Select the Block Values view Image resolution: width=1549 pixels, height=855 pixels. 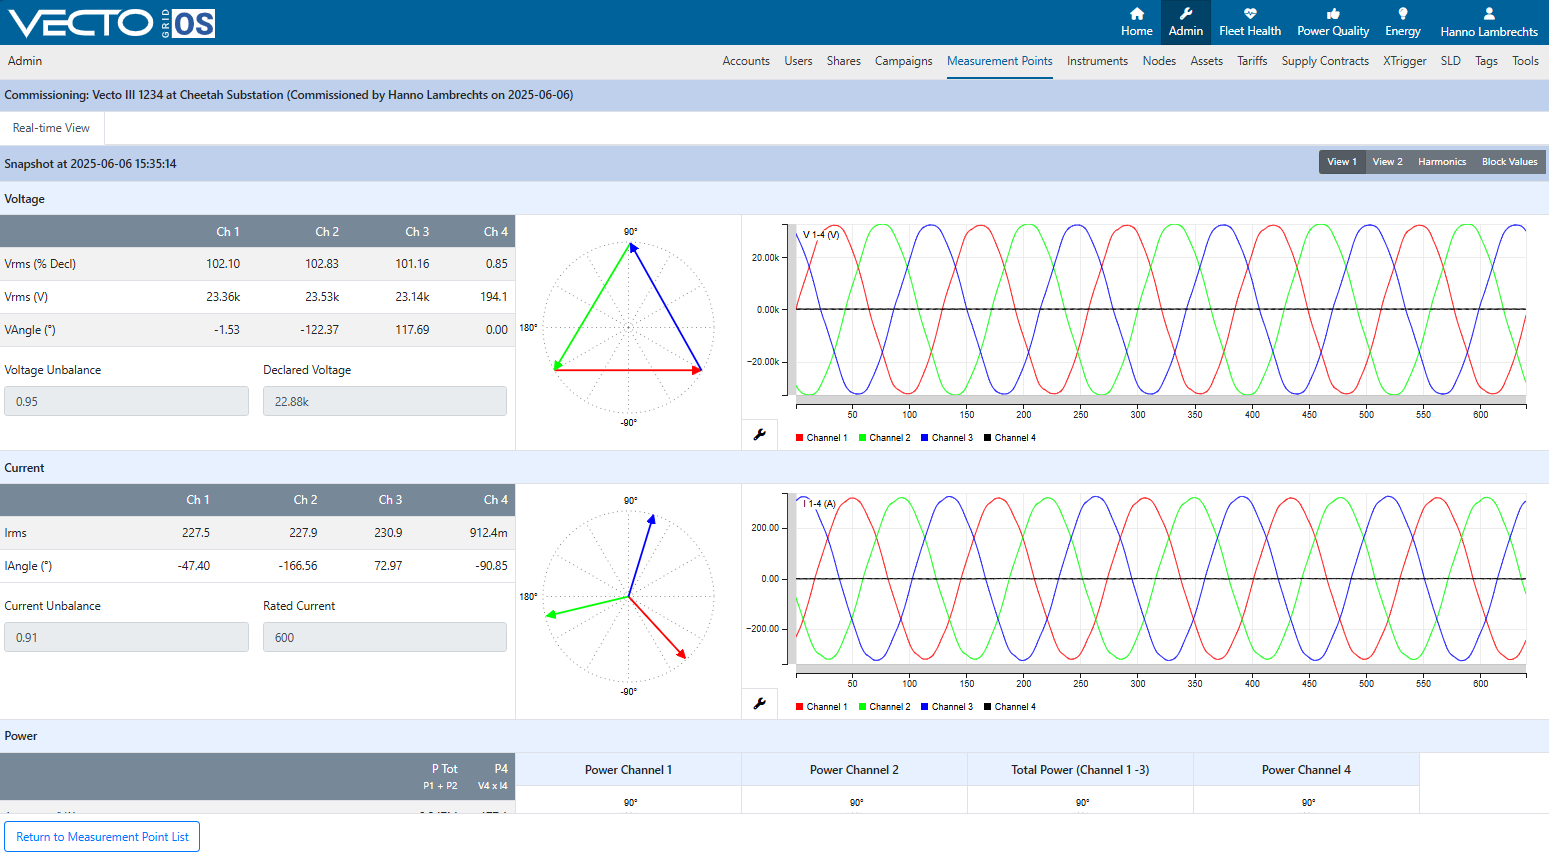(x=1510, y=162)
